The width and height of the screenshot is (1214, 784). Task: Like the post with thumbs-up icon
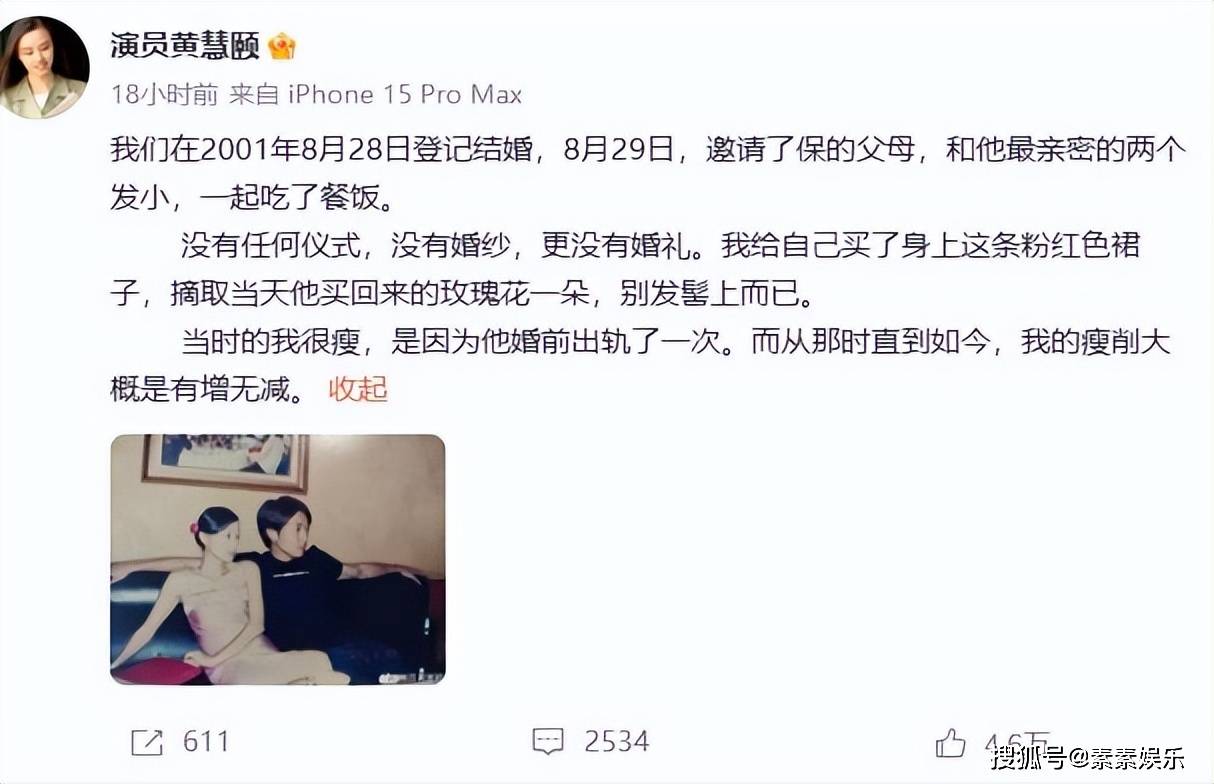[950, 742]
